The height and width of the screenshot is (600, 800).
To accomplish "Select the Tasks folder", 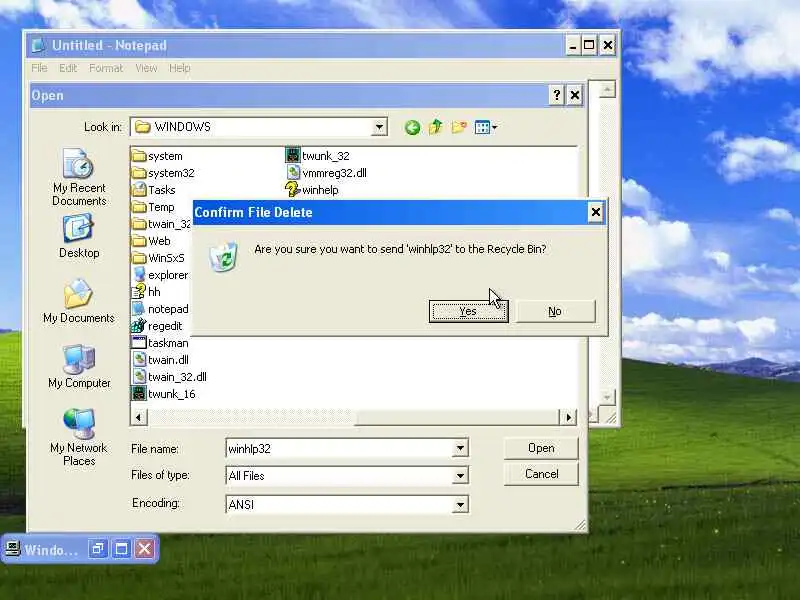I will tap(154, 190).
